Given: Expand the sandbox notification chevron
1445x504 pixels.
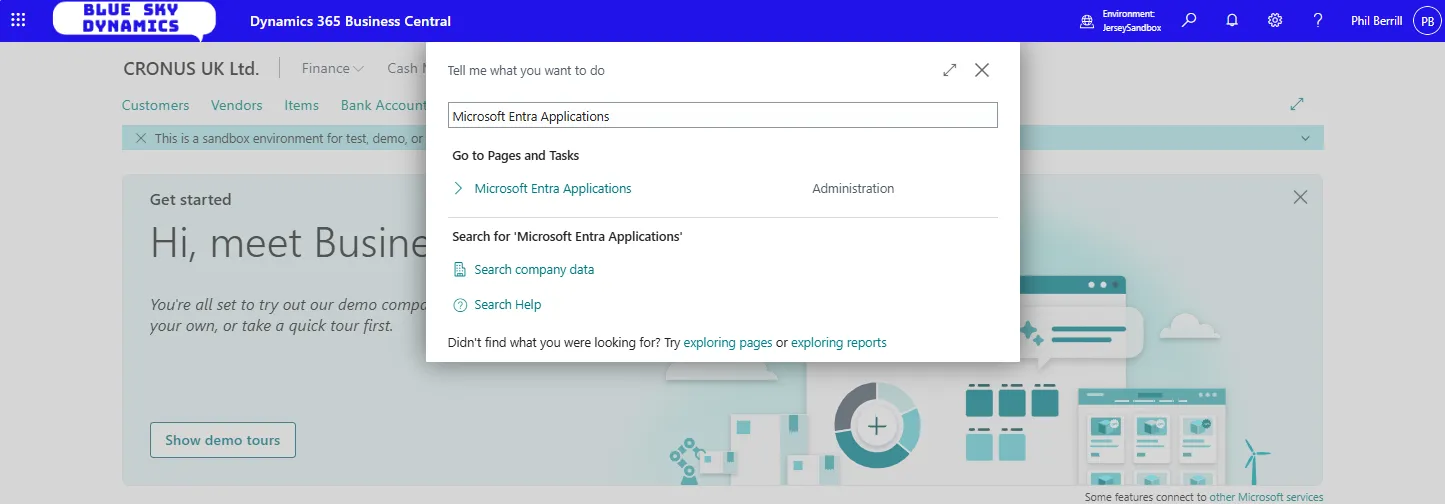Looking at the screenshot, I should tap(1305, 138).
